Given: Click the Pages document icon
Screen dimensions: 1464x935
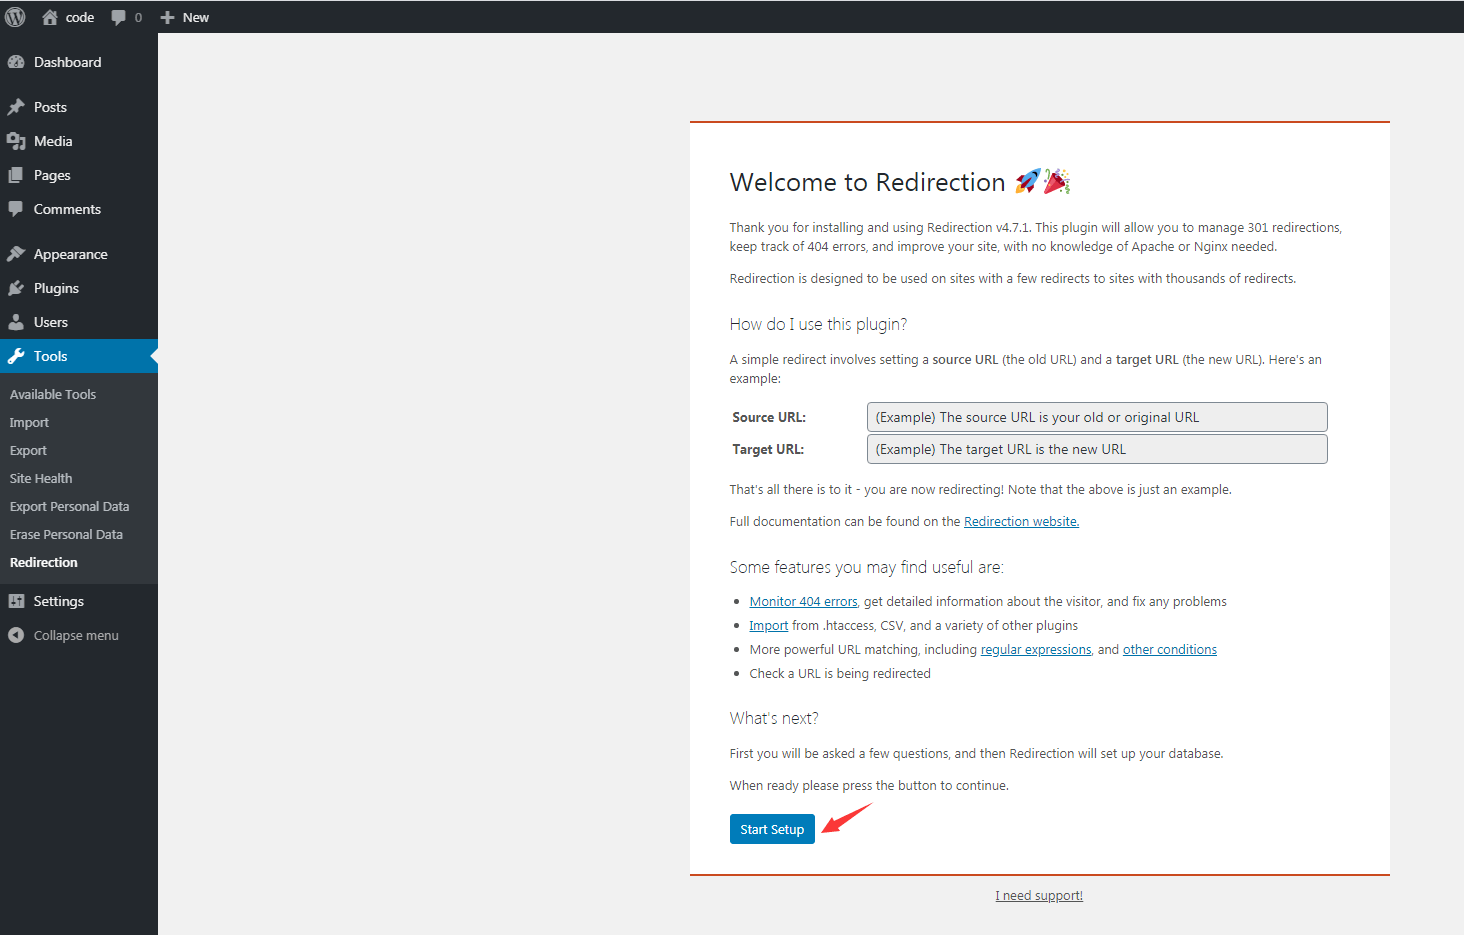Looking at the screenshot, I should 17,174.
